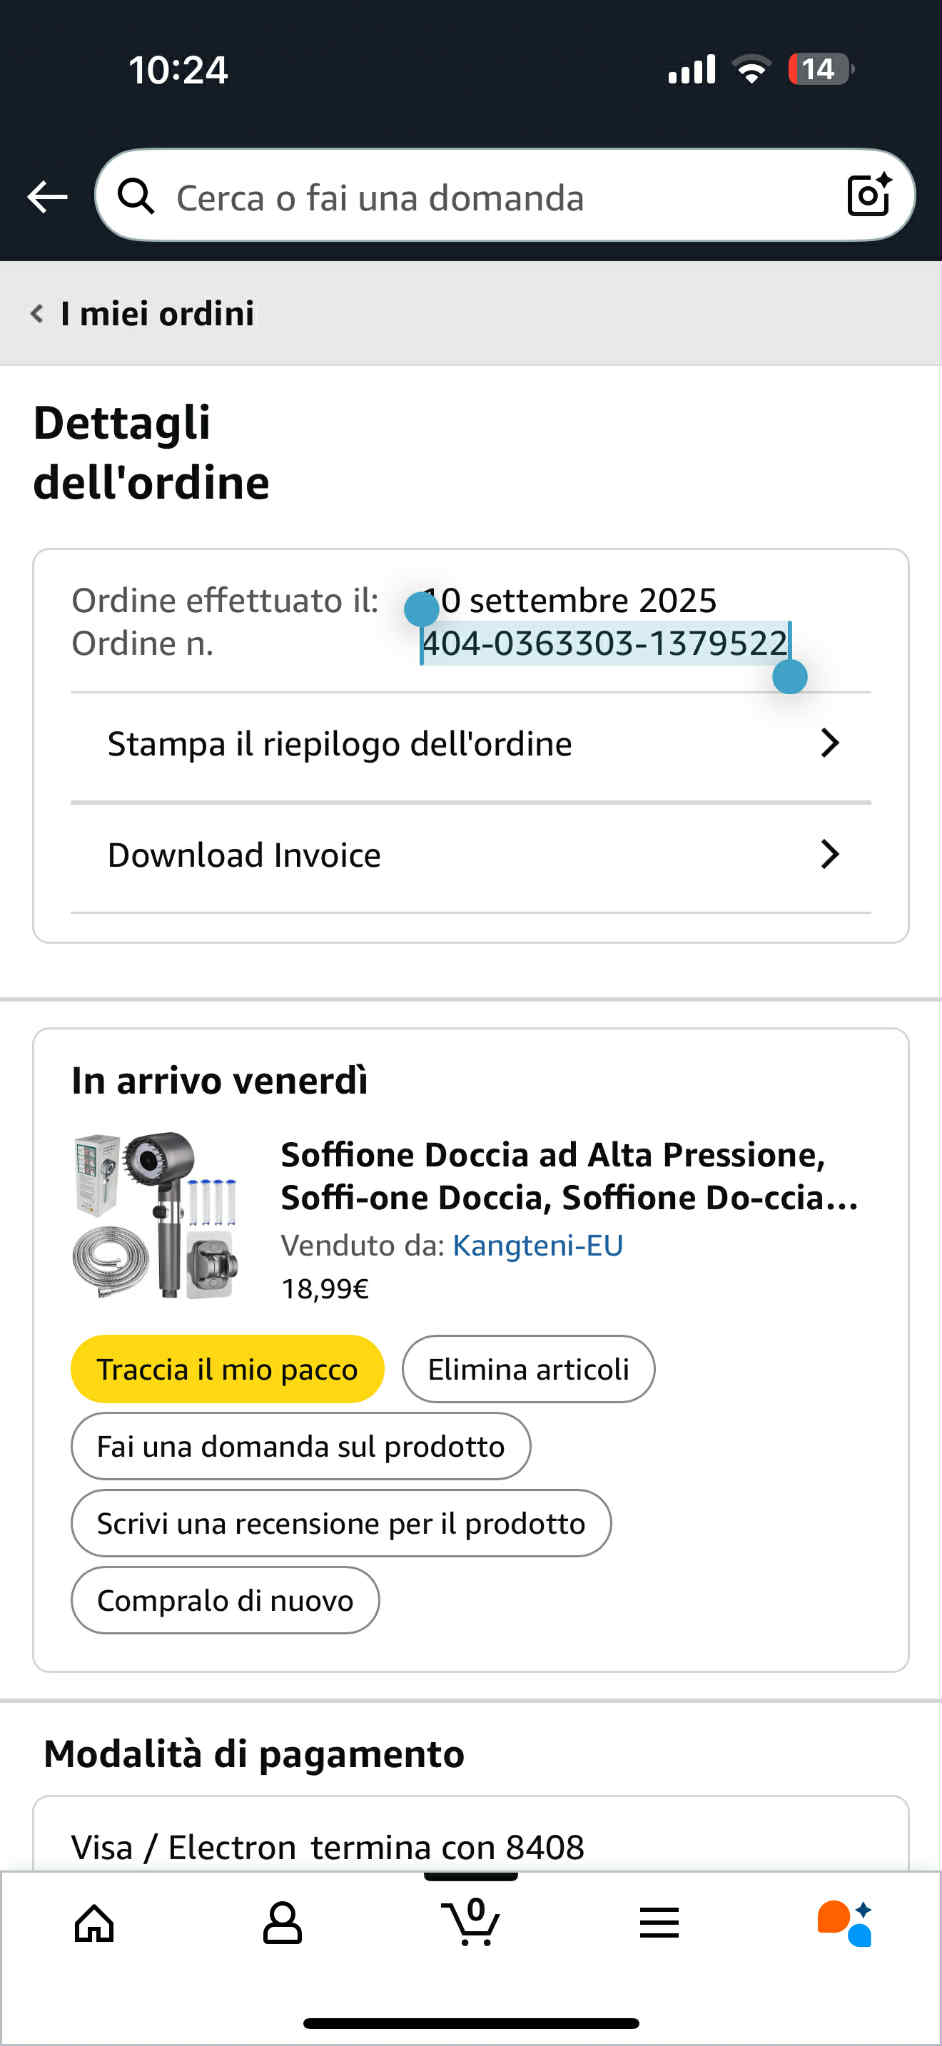Open the account profile icon
This screenshot has height=2046, width=942.
pos(282,1922)
